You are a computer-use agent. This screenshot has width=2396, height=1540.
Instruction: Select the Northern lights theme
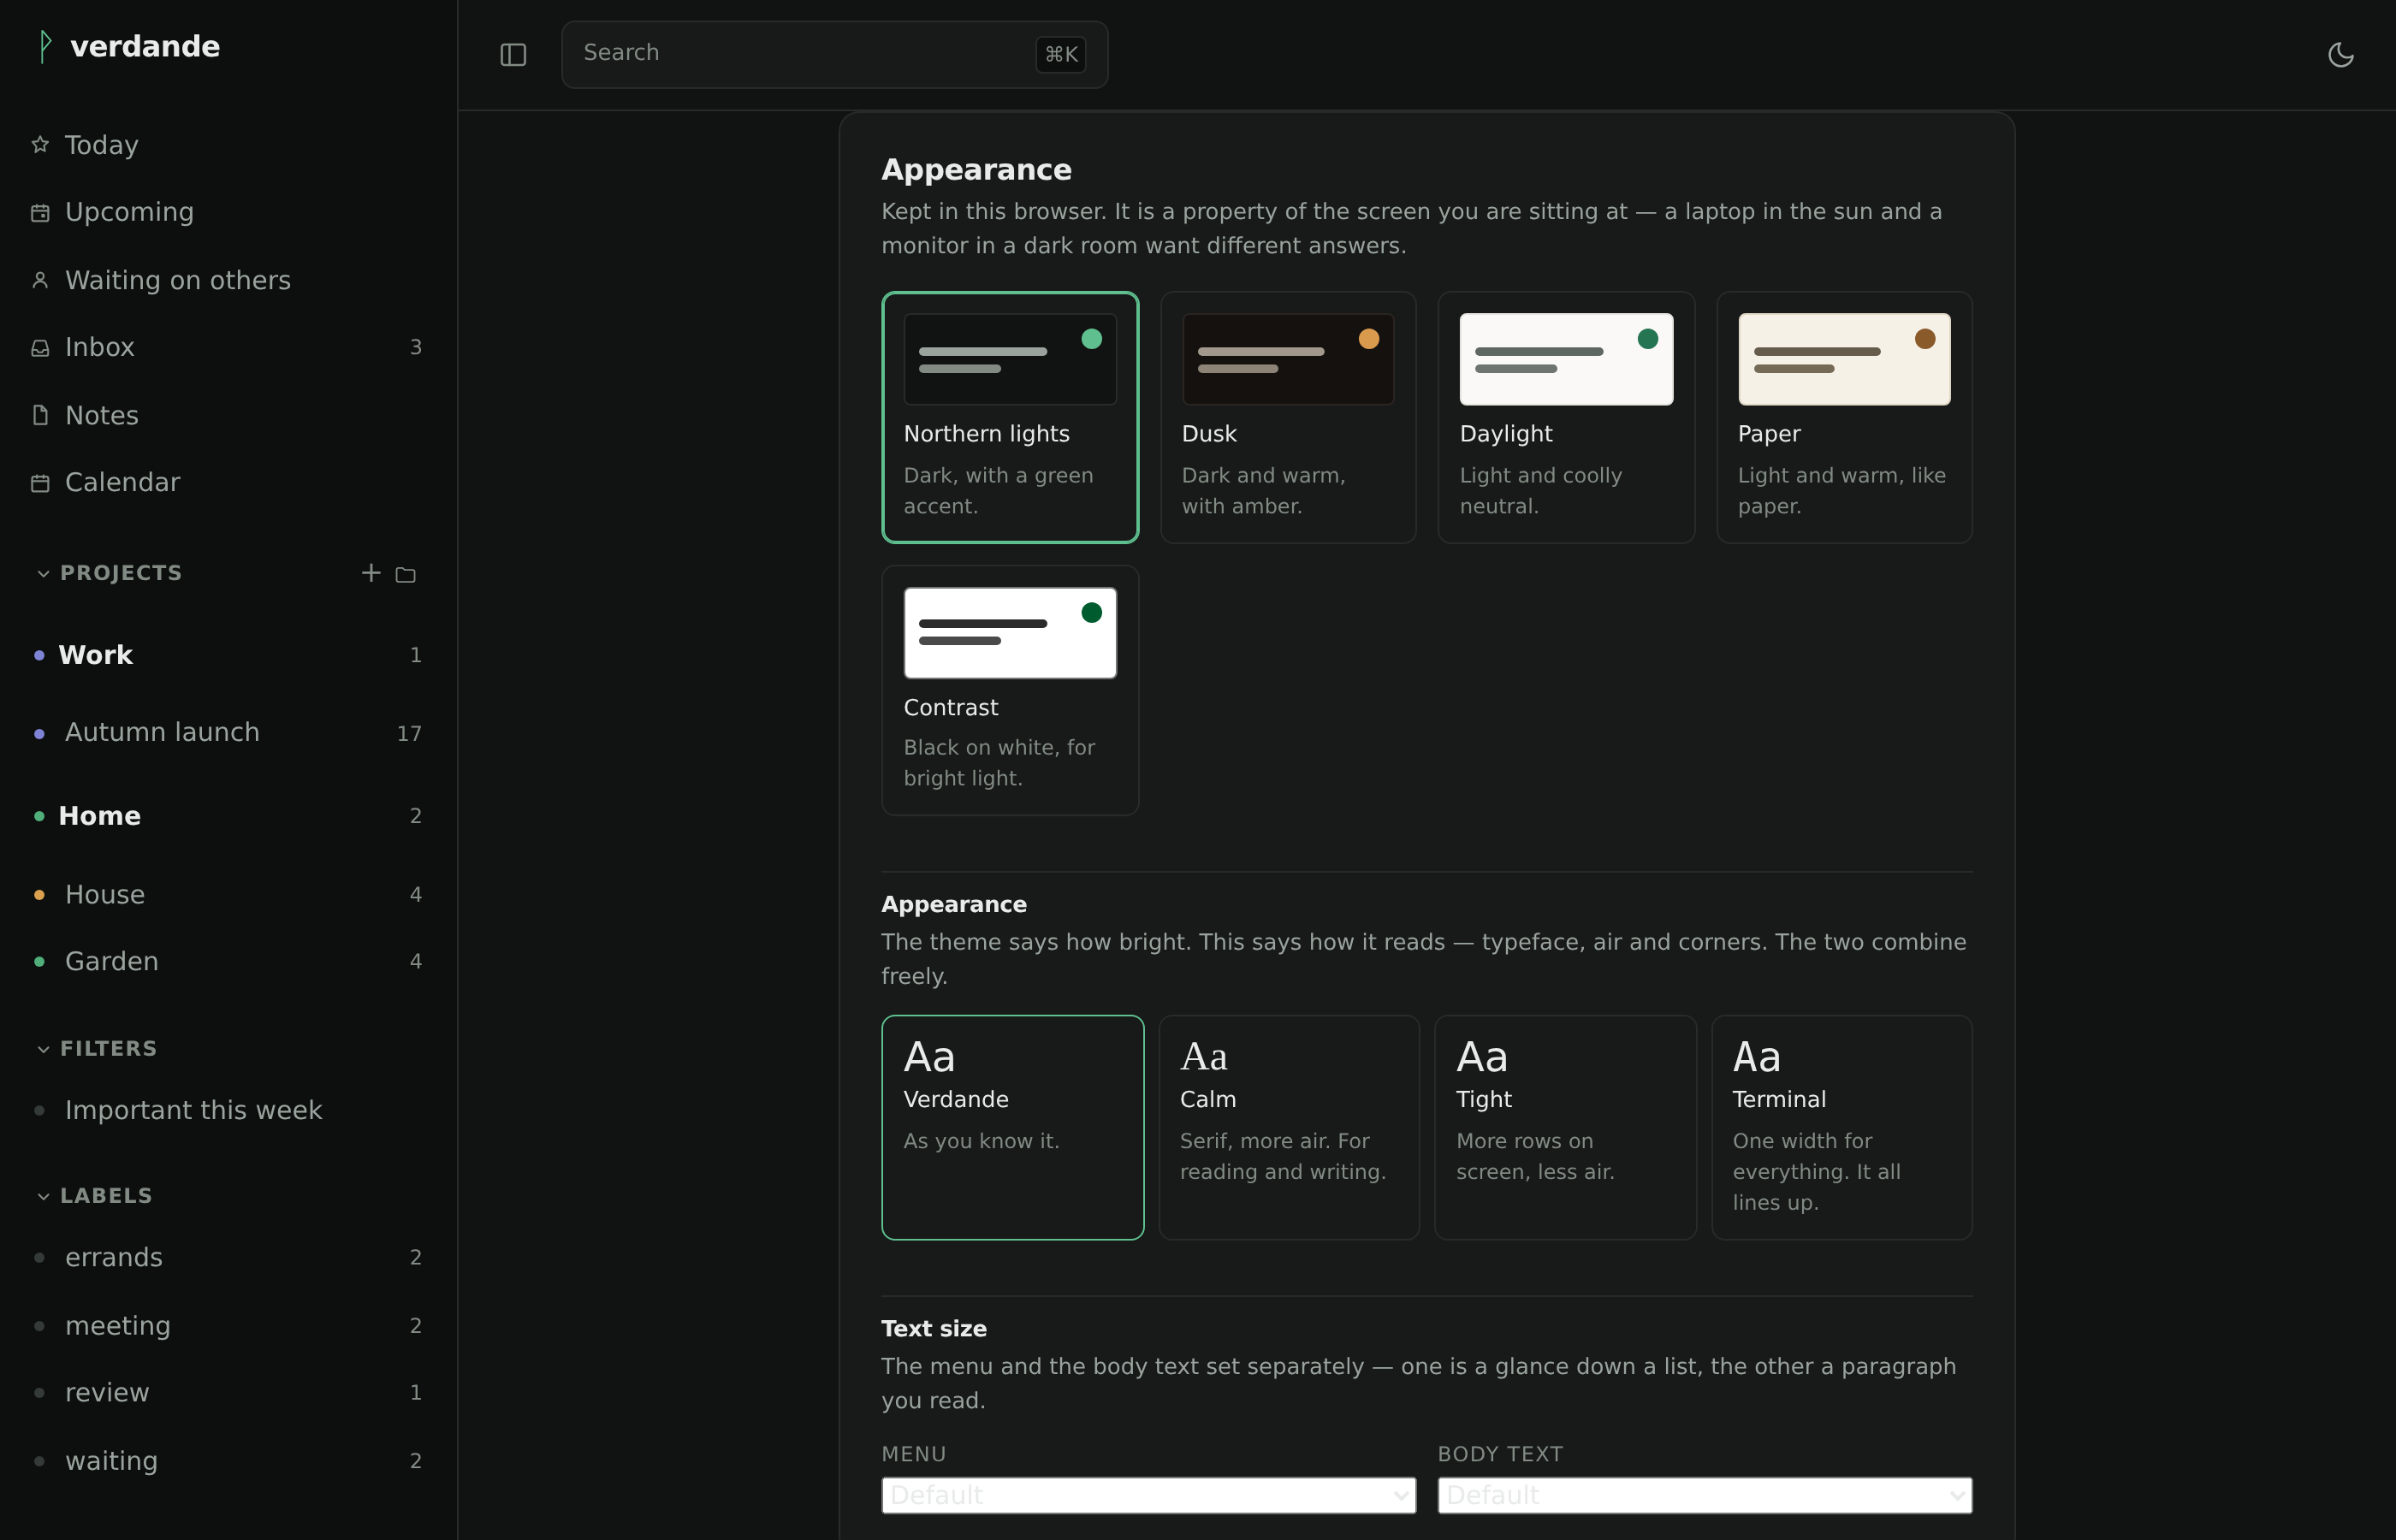click(1010, 417)
